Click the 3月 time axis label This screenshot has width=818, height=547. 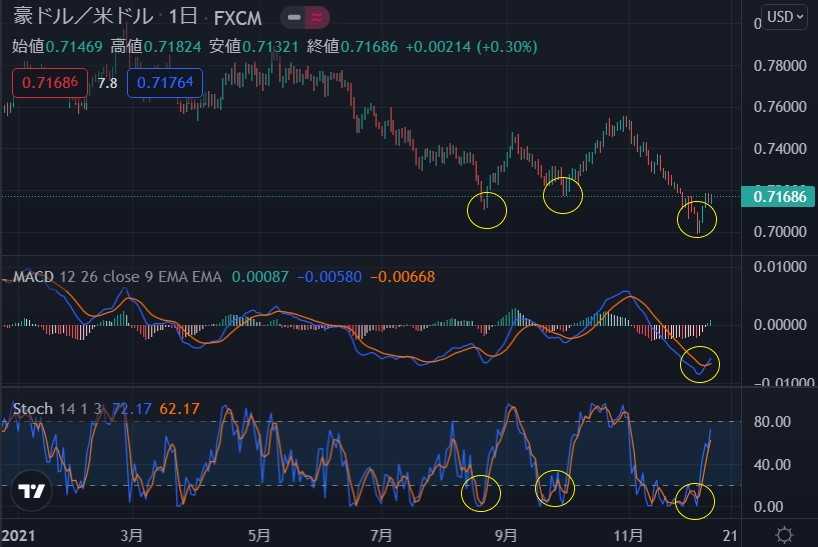131,536
